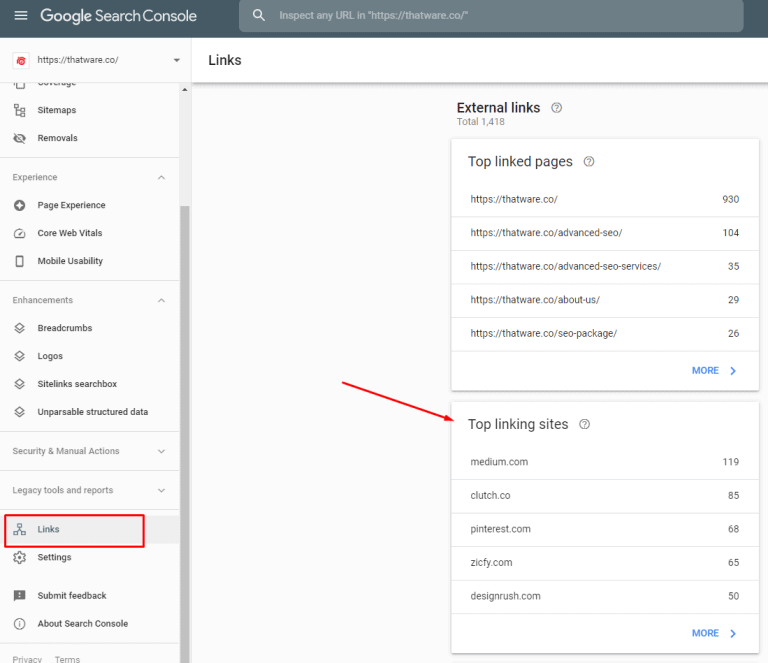Collapse the Experience section
This screenshot has height=663, width=768.
pyautogui.click(x=161, y=177)
